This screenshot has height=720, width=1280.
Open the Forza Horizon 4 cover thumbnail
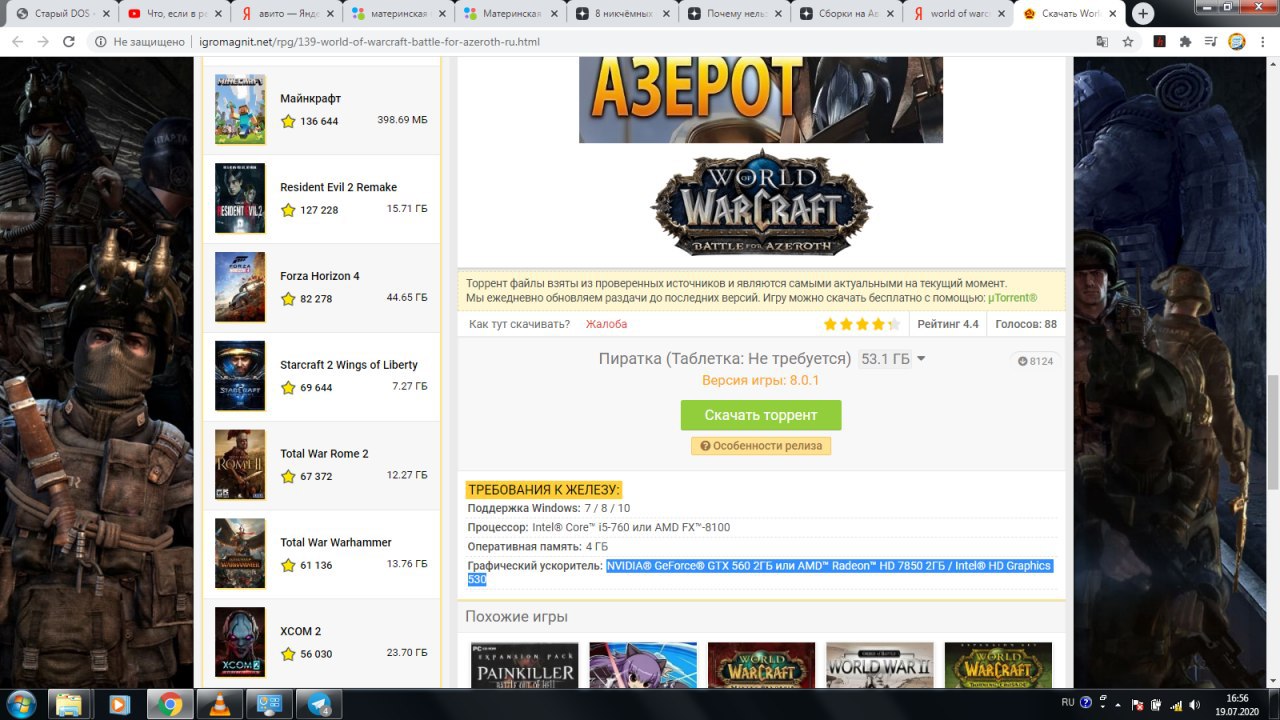coord(240,287)
